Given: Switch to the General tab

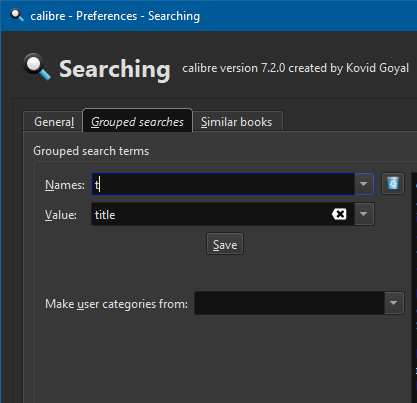Looking at the screenshot, I should click(54, 122).
